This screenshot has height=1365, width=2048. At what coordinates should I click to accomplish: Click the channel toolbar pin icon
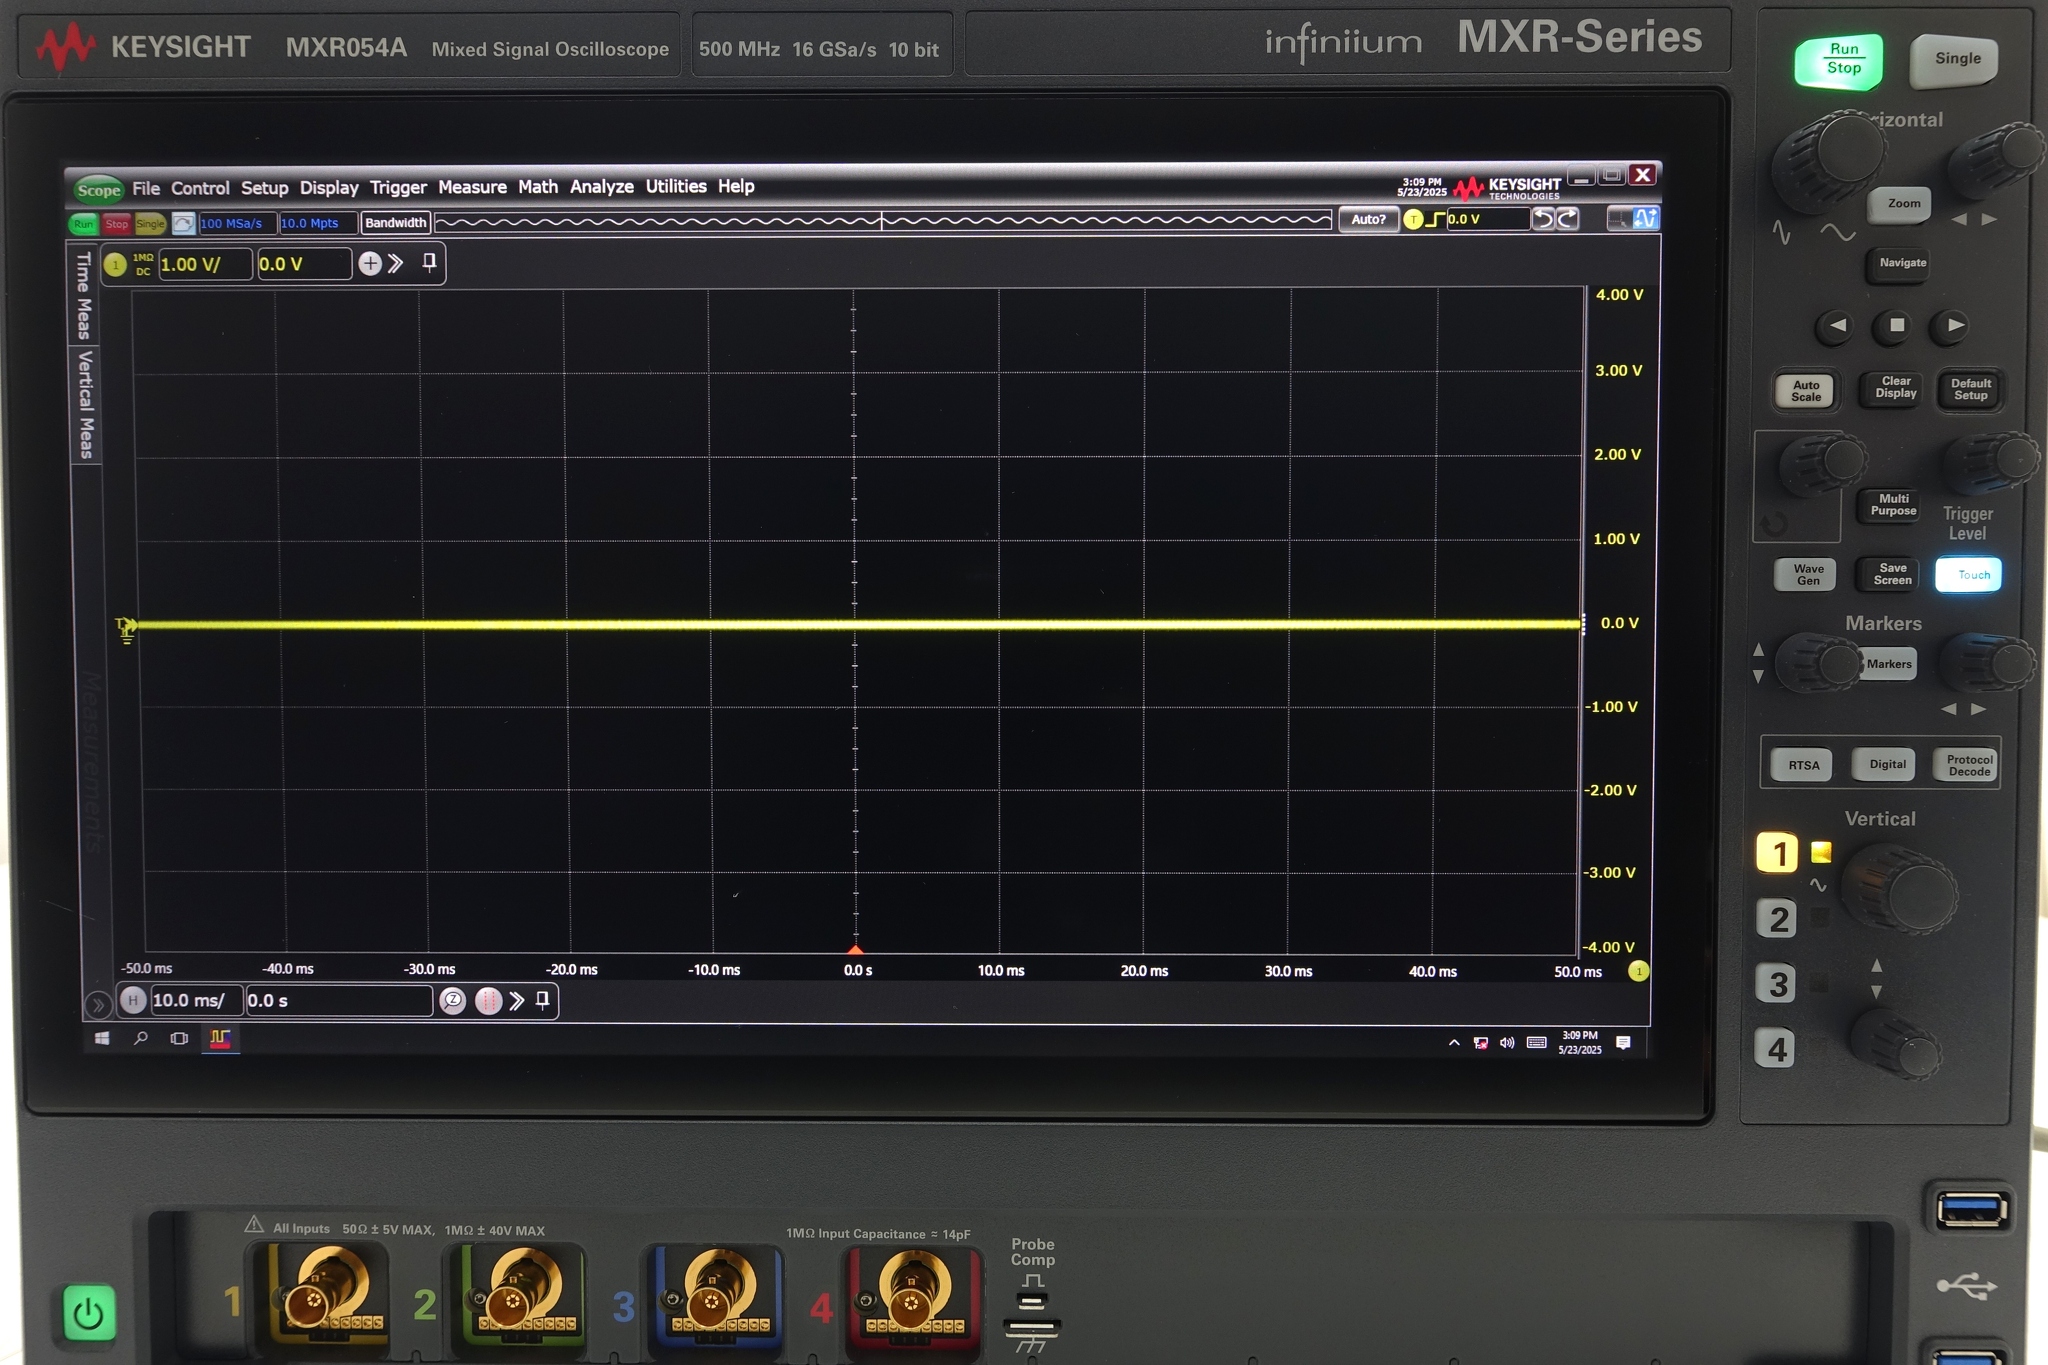429,263
